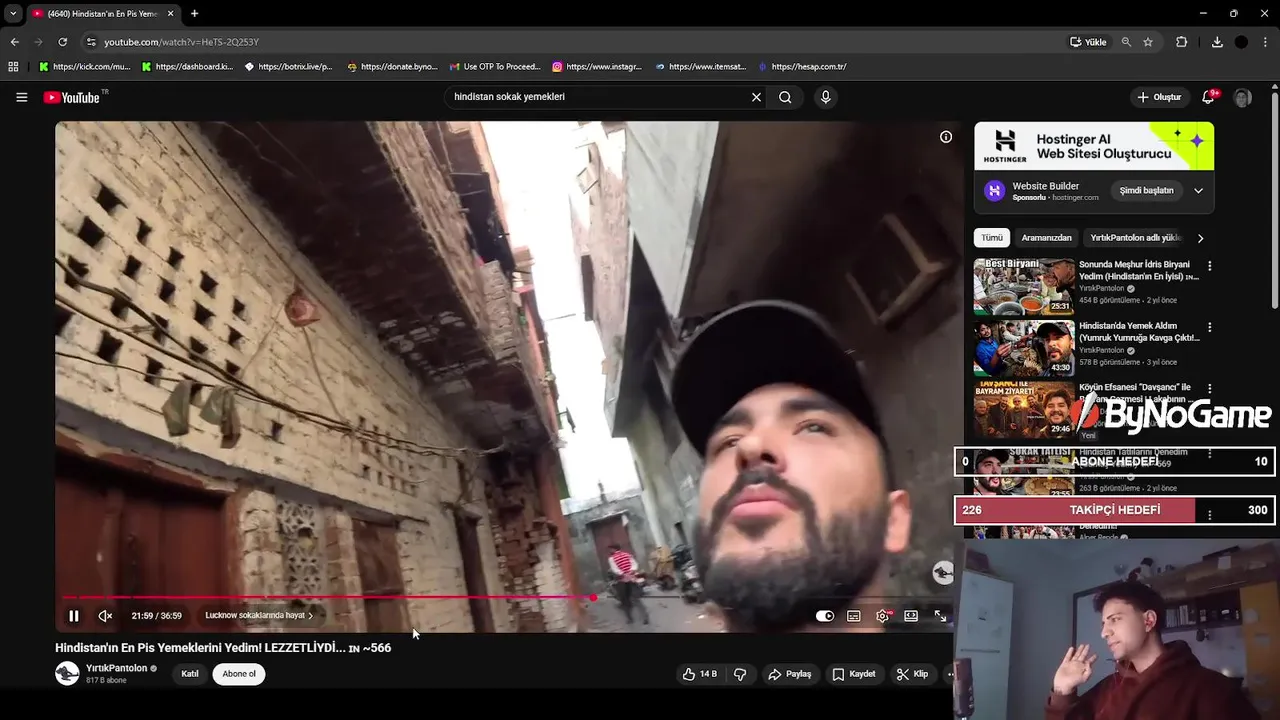Open the 'Use OTP To Proceed' bookmark
This screenshot has height=720, width=1280.
494,67
